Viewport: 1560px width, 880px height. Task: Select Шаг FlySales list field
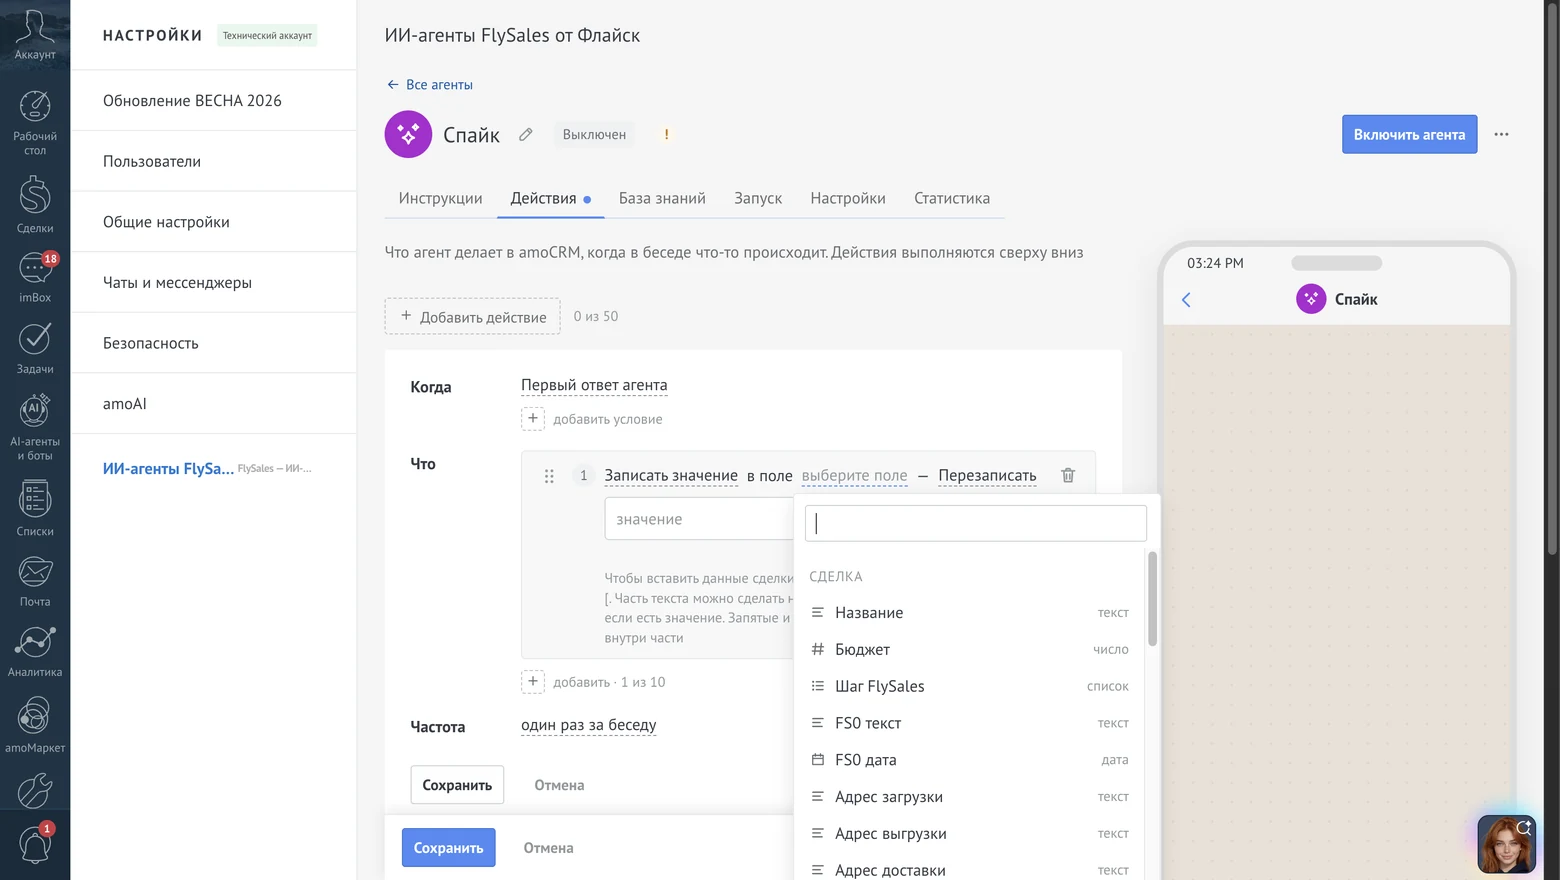[x=969, y=686]
